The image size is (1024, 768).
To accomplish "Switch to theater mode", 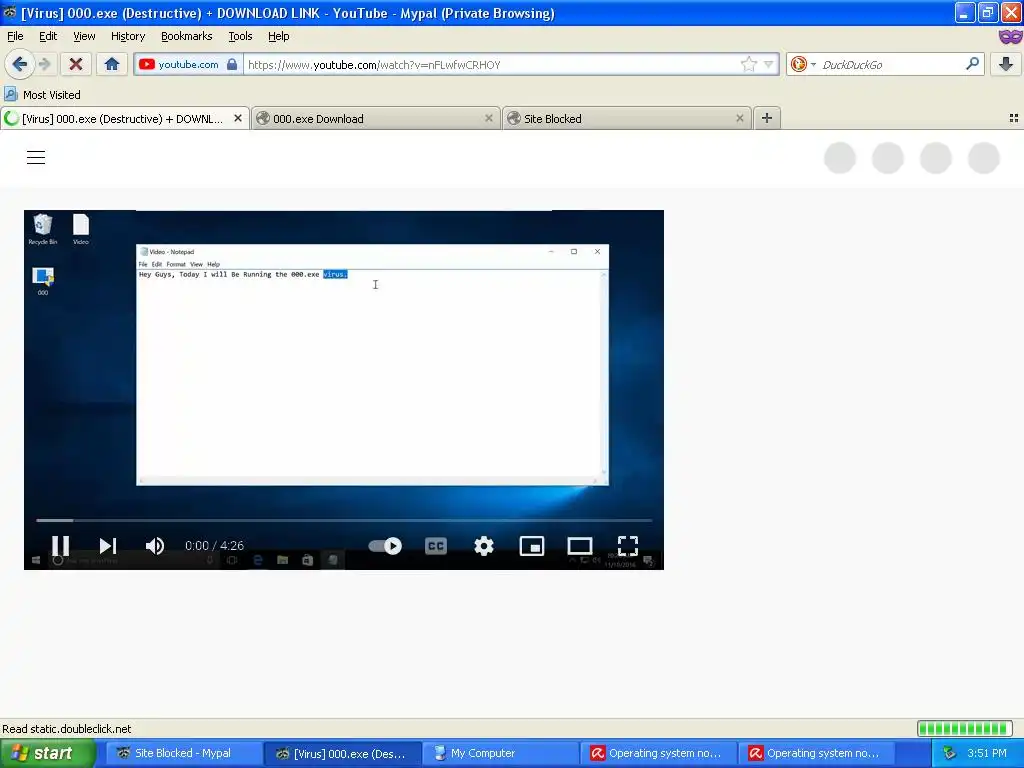I will click(580, 545).
